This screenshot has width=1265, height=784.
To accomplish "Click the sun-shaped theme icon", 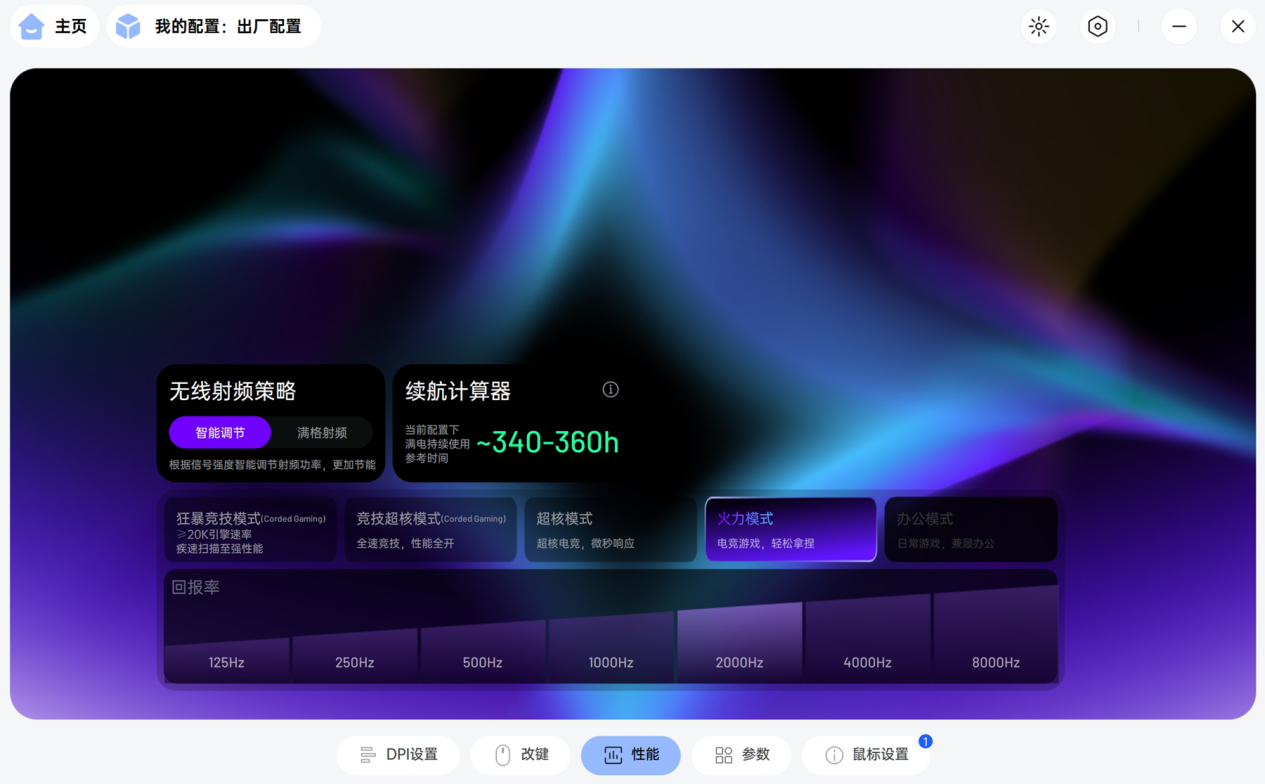I will [1039, 26].
